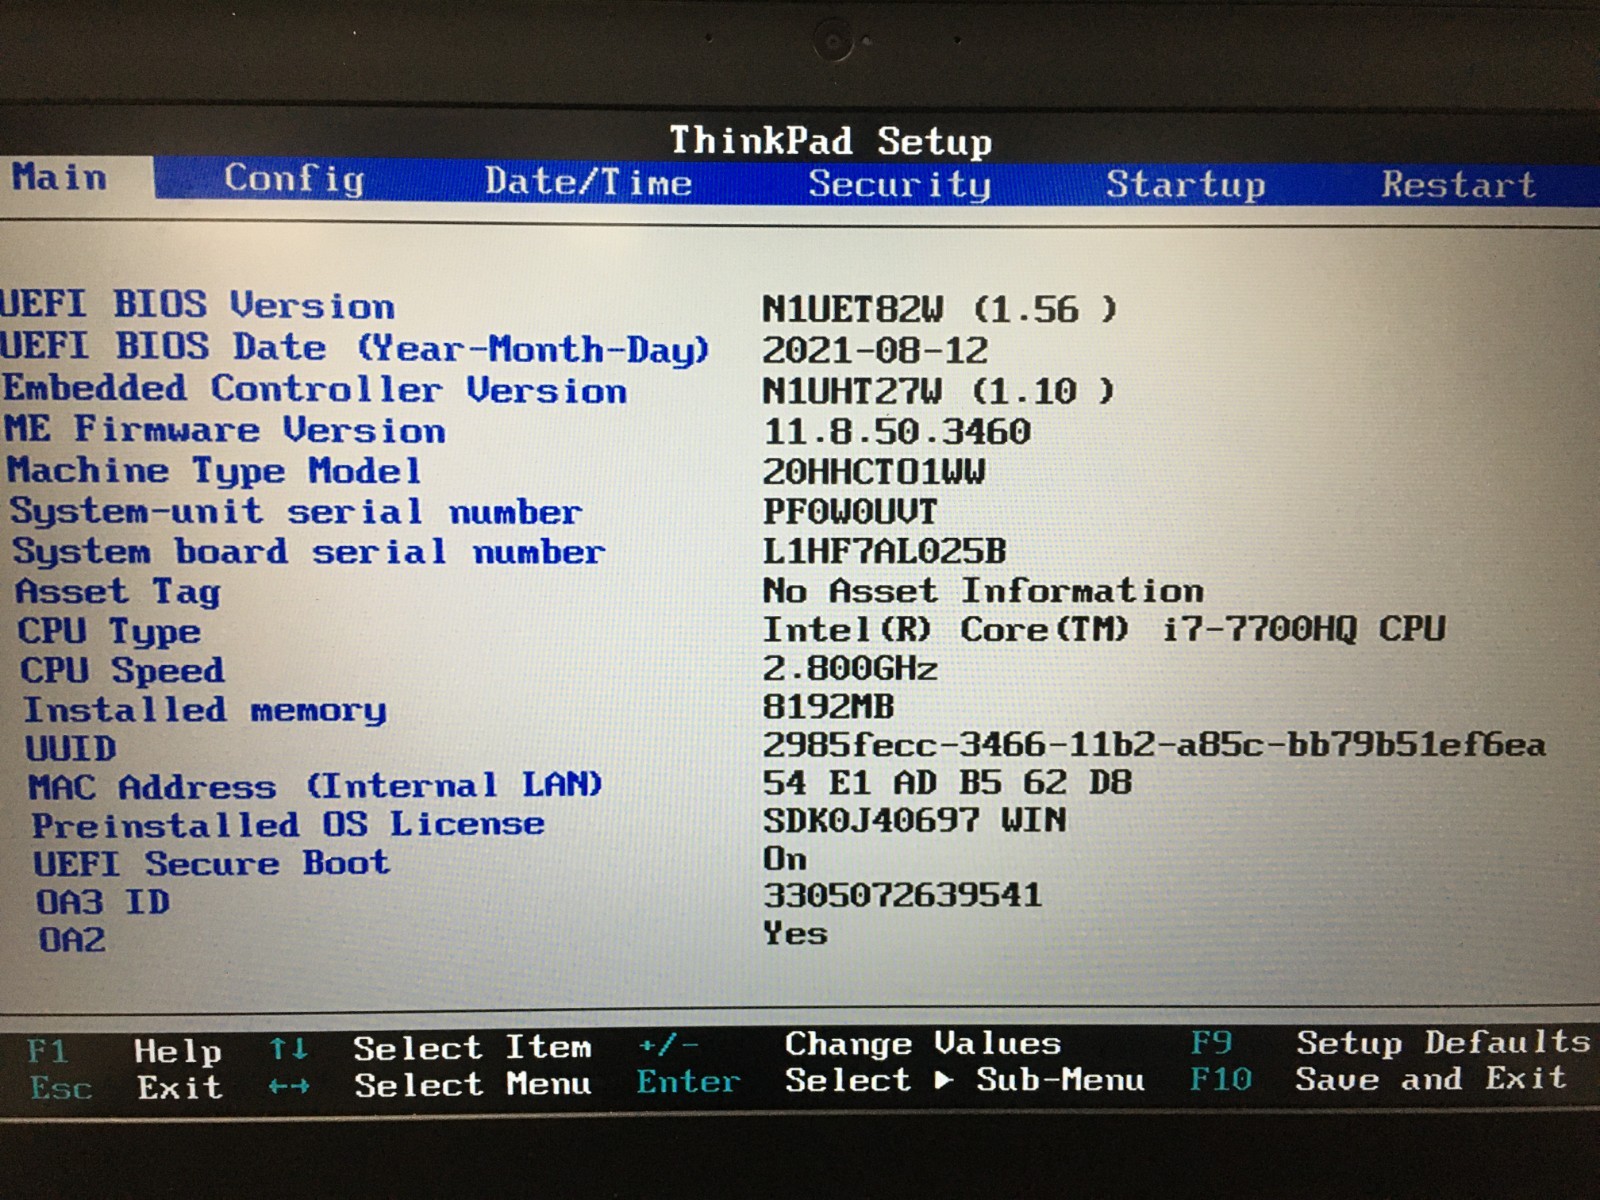Click the value N1UHT27W (1.10)
Viewport: 1600px width, 1200px height.
coord(938,391)
